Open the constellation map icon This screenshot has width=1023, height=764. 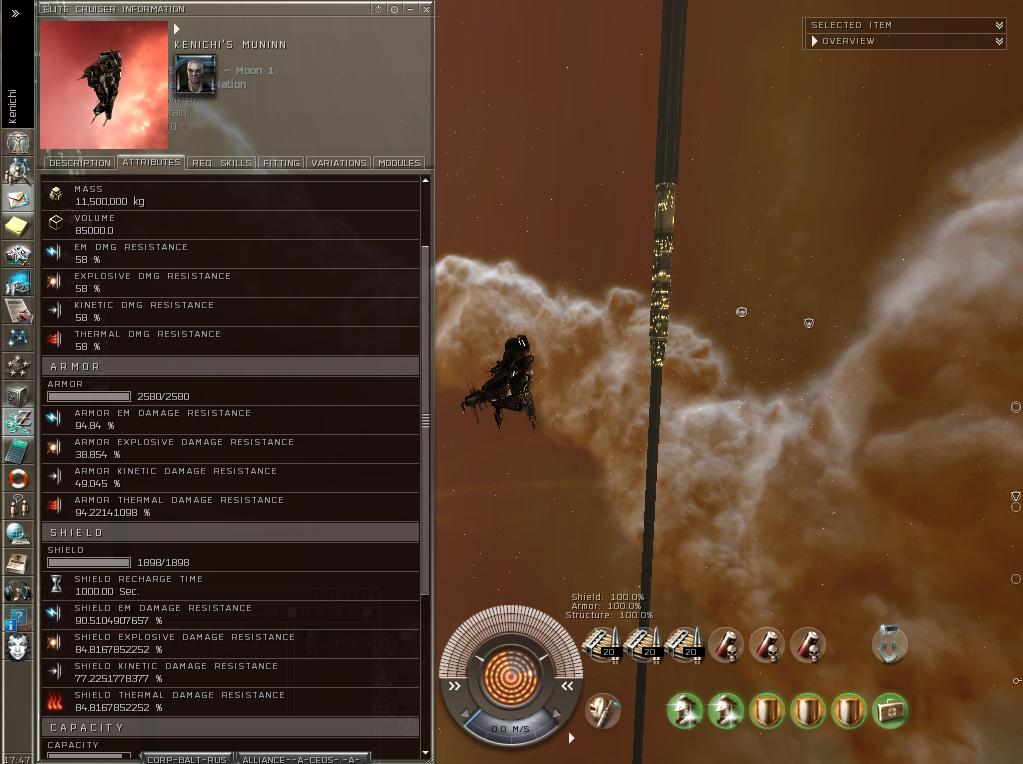coord(18,337)
